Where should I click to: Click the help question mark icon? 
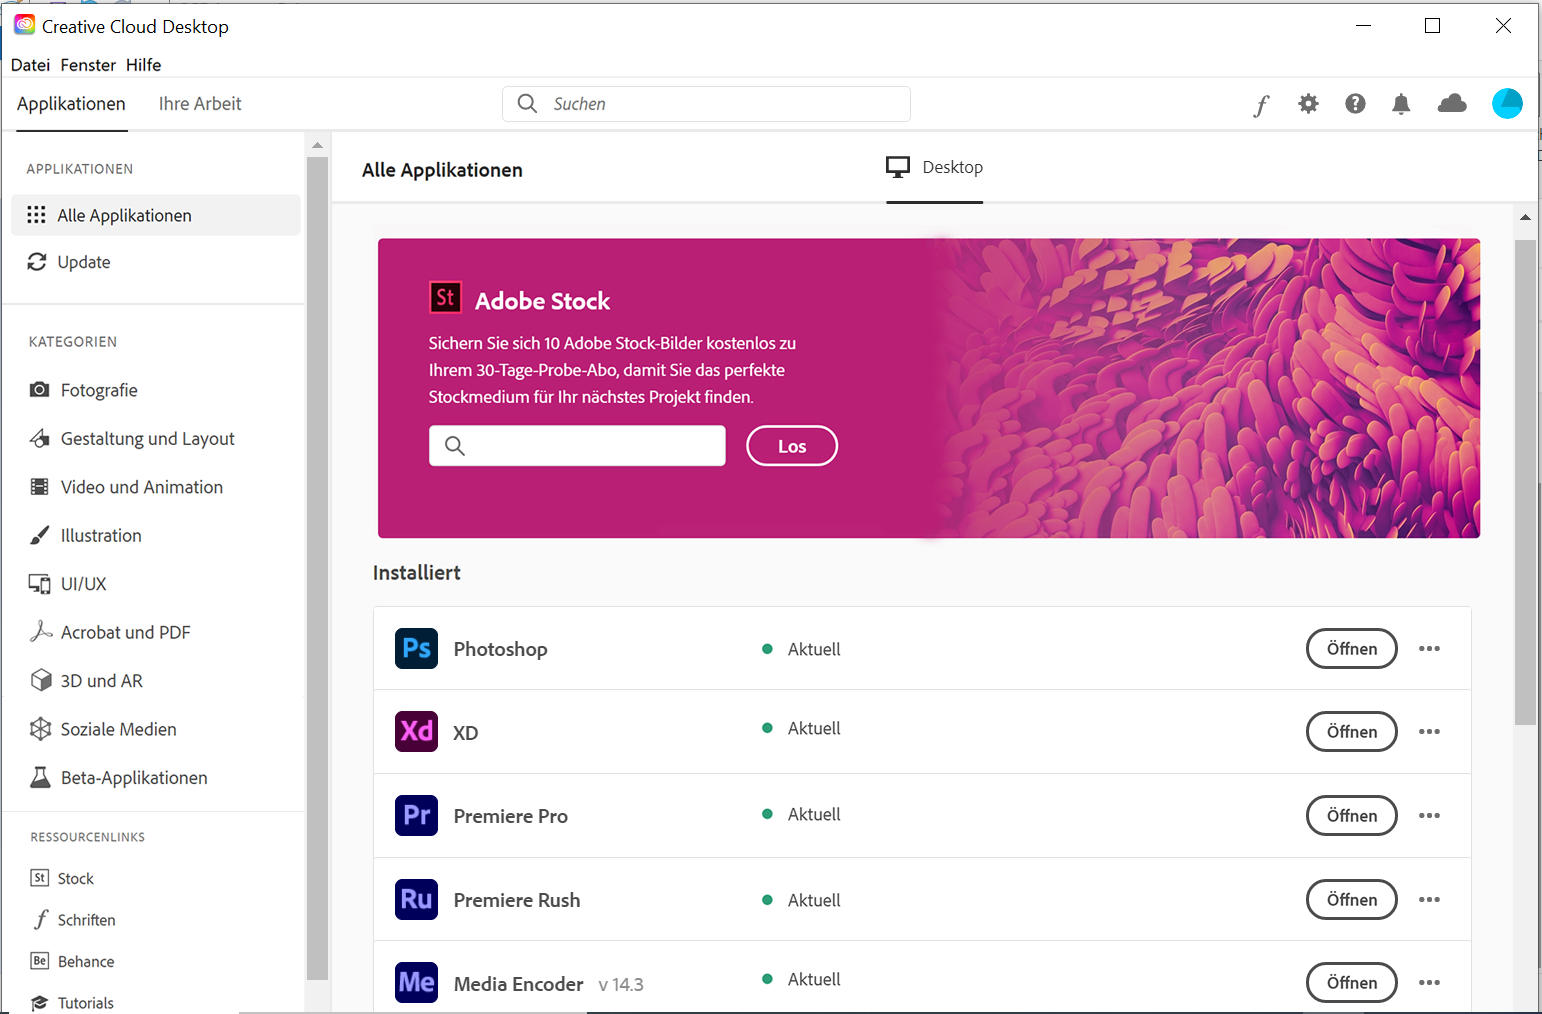(1355, 103)
